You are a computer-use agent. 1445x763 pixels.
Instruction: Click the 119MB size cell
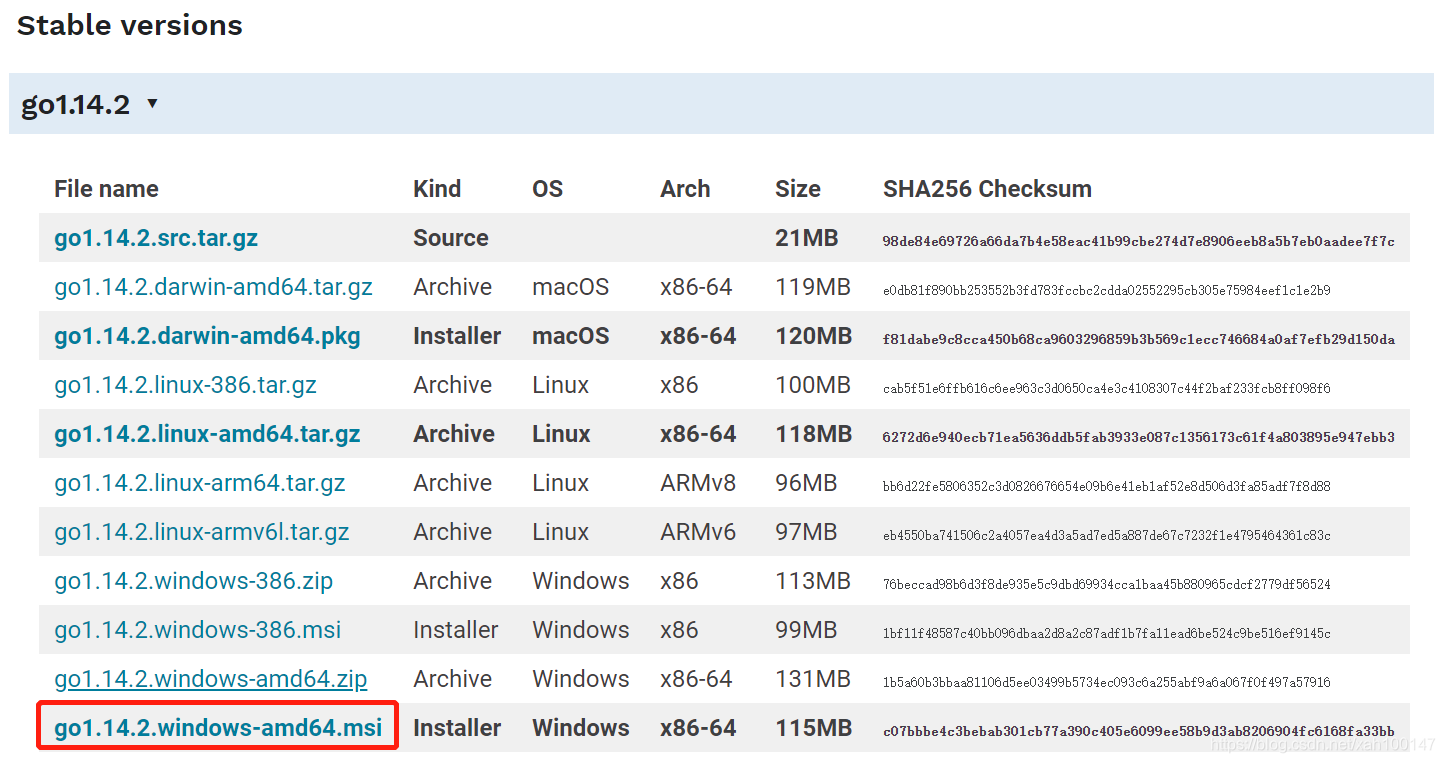[x=813, y=287]
